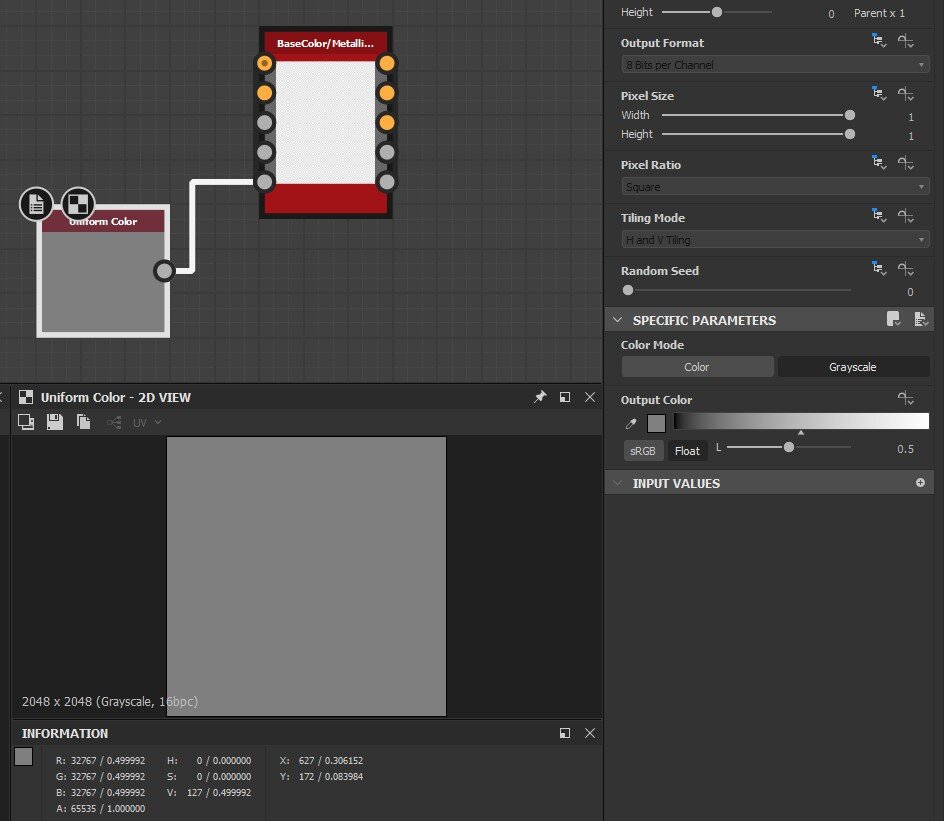The height and width of the screenshot is (821, 944).
Task: Pin the 2D View panel
Action: coord(540,397)
